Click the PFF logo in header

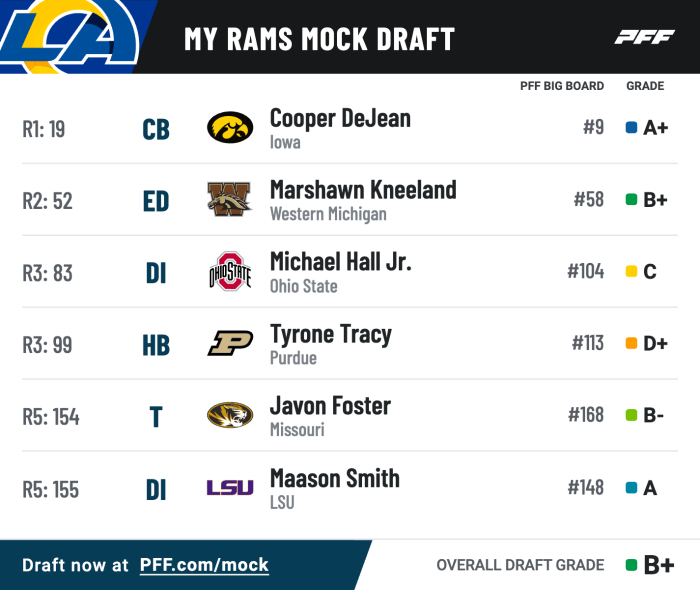click(x=644, y=38)
